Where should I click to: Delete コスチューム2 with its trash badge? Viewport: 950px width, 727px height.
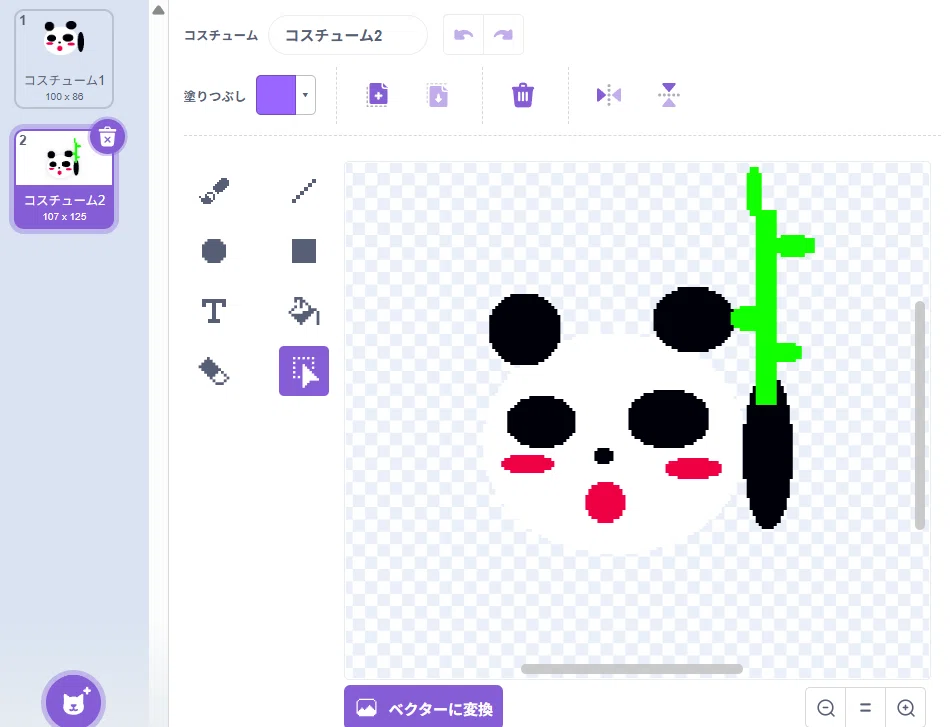[107, 138]
